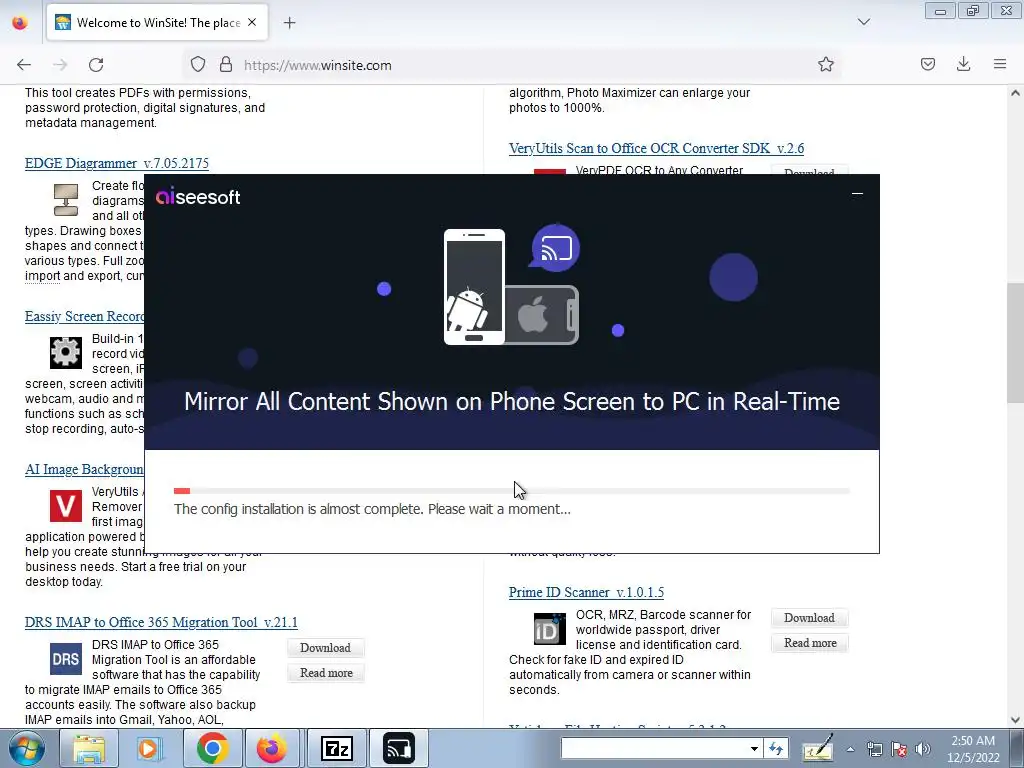The image size is (1024, 768).
Task: Open the tracking protection shield icon
Action: (x=198, y=65)
